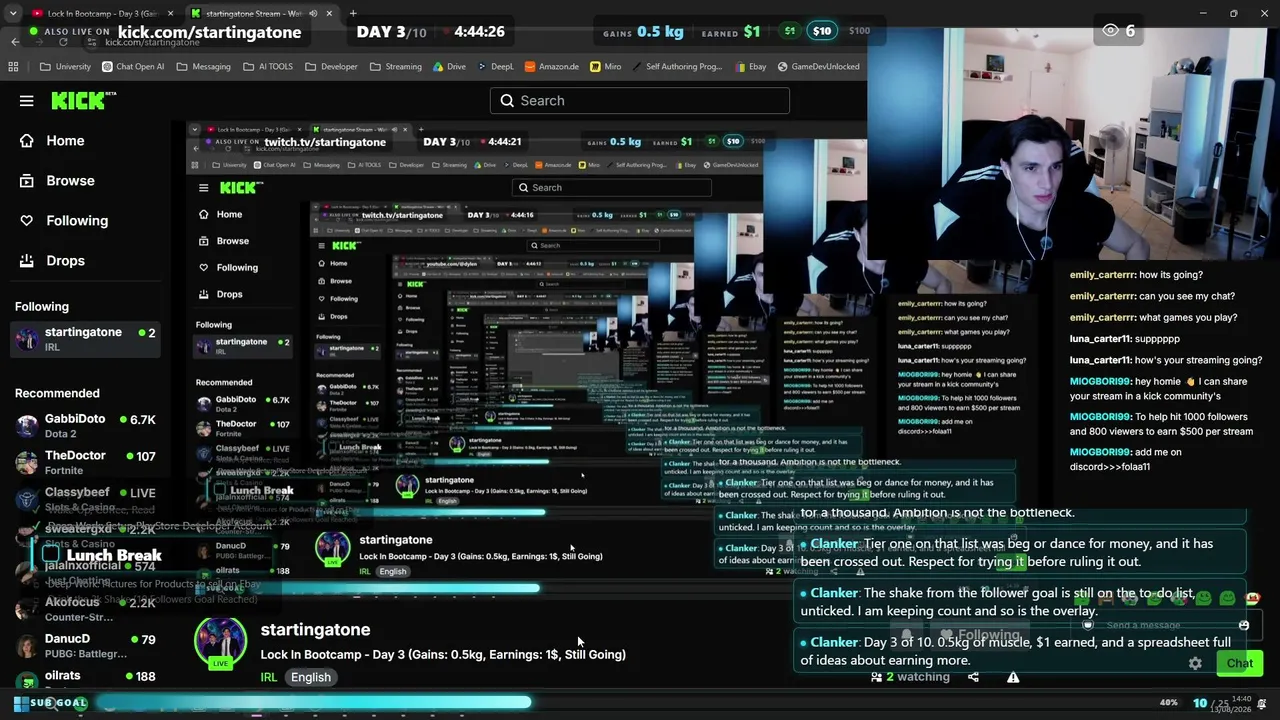Click the 'Recommended' sidebar heading
Screen dimensions: 1280x720
(x=57, y=394)
